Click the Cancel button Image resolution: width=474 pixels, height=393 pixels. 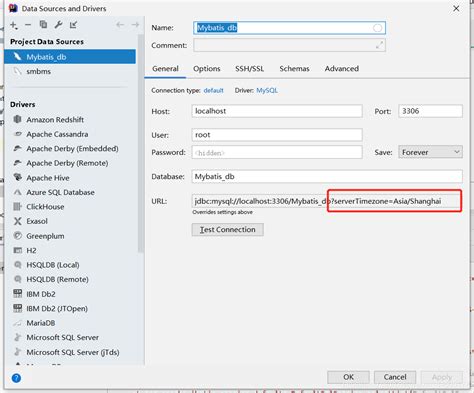[x=395, y=377]
